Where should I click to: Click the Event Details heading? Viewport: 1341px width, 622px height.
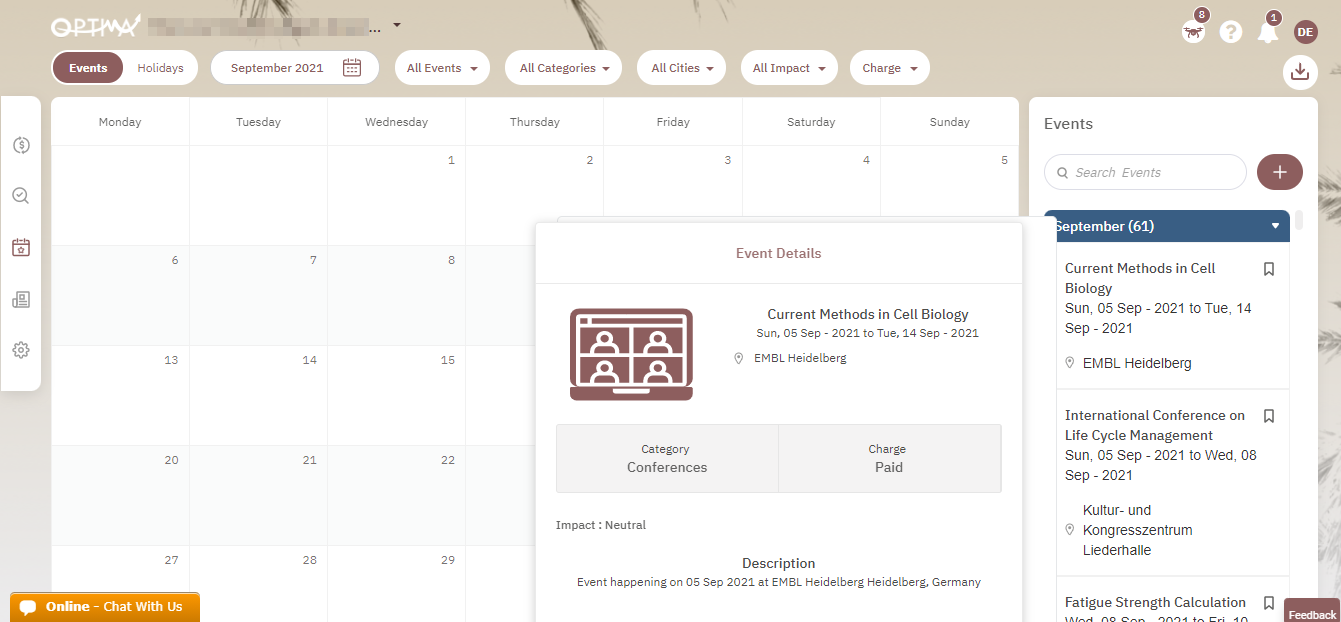coord(778,253)
